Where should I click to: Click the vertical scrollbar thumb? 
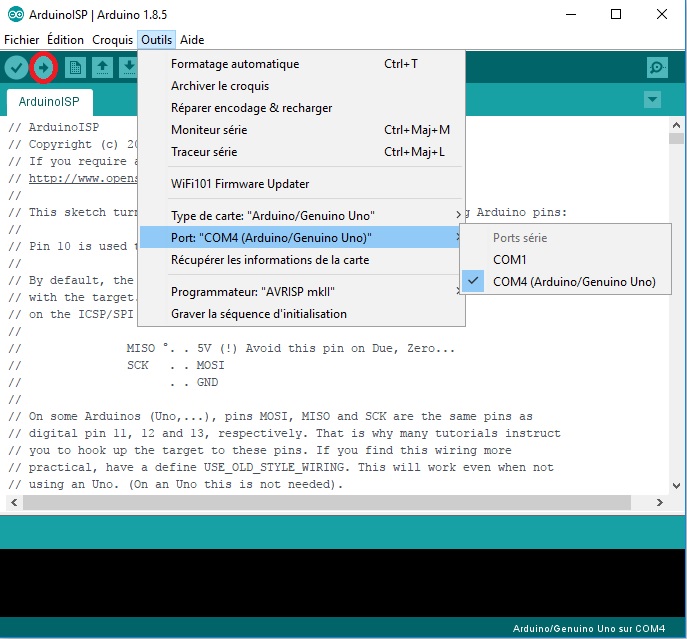click(676, 138)
